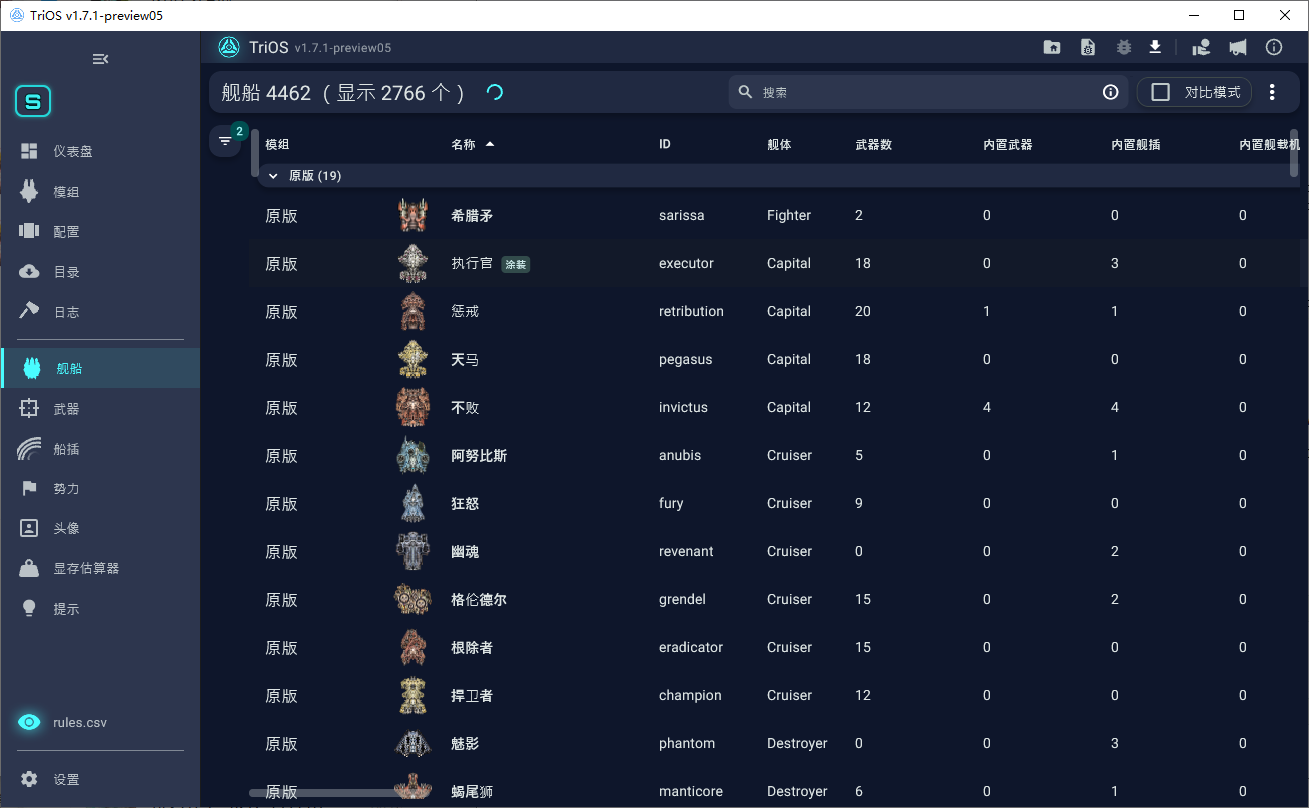Click the horizontal scrollbar at table bottom
The height and width of the screenshot is (808, 1309).
pos(322,793)
